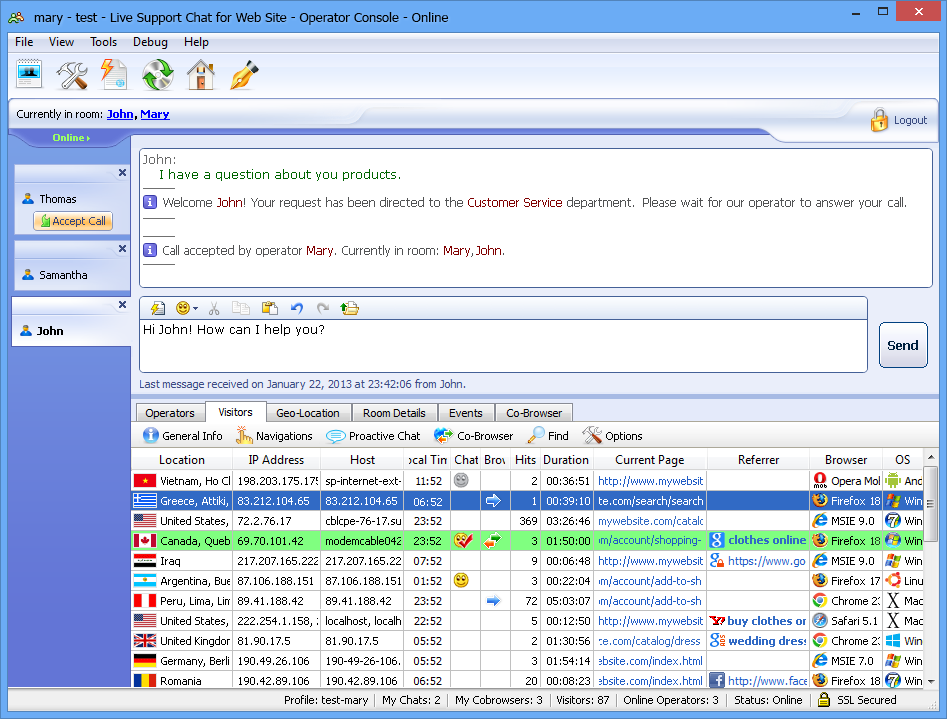The width and height of the screenshot is (947, 719).
Task: Click Options toolbar button
Action: 612,436
